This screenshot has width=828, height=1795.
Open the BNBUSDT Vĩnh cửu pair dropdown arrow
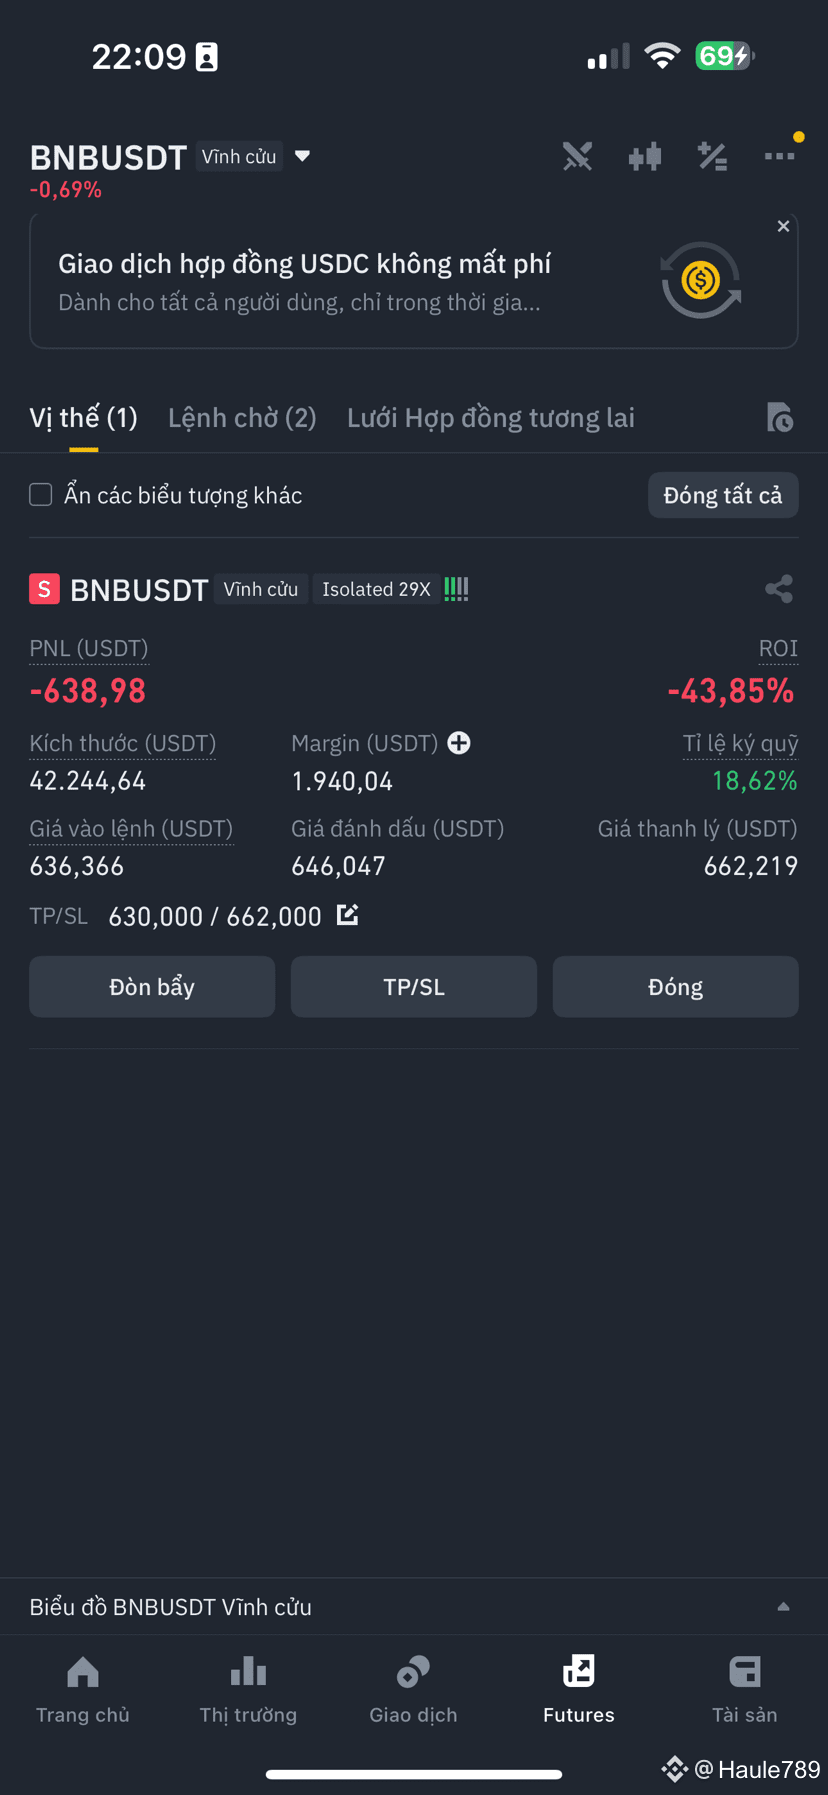tap(303, 156)
